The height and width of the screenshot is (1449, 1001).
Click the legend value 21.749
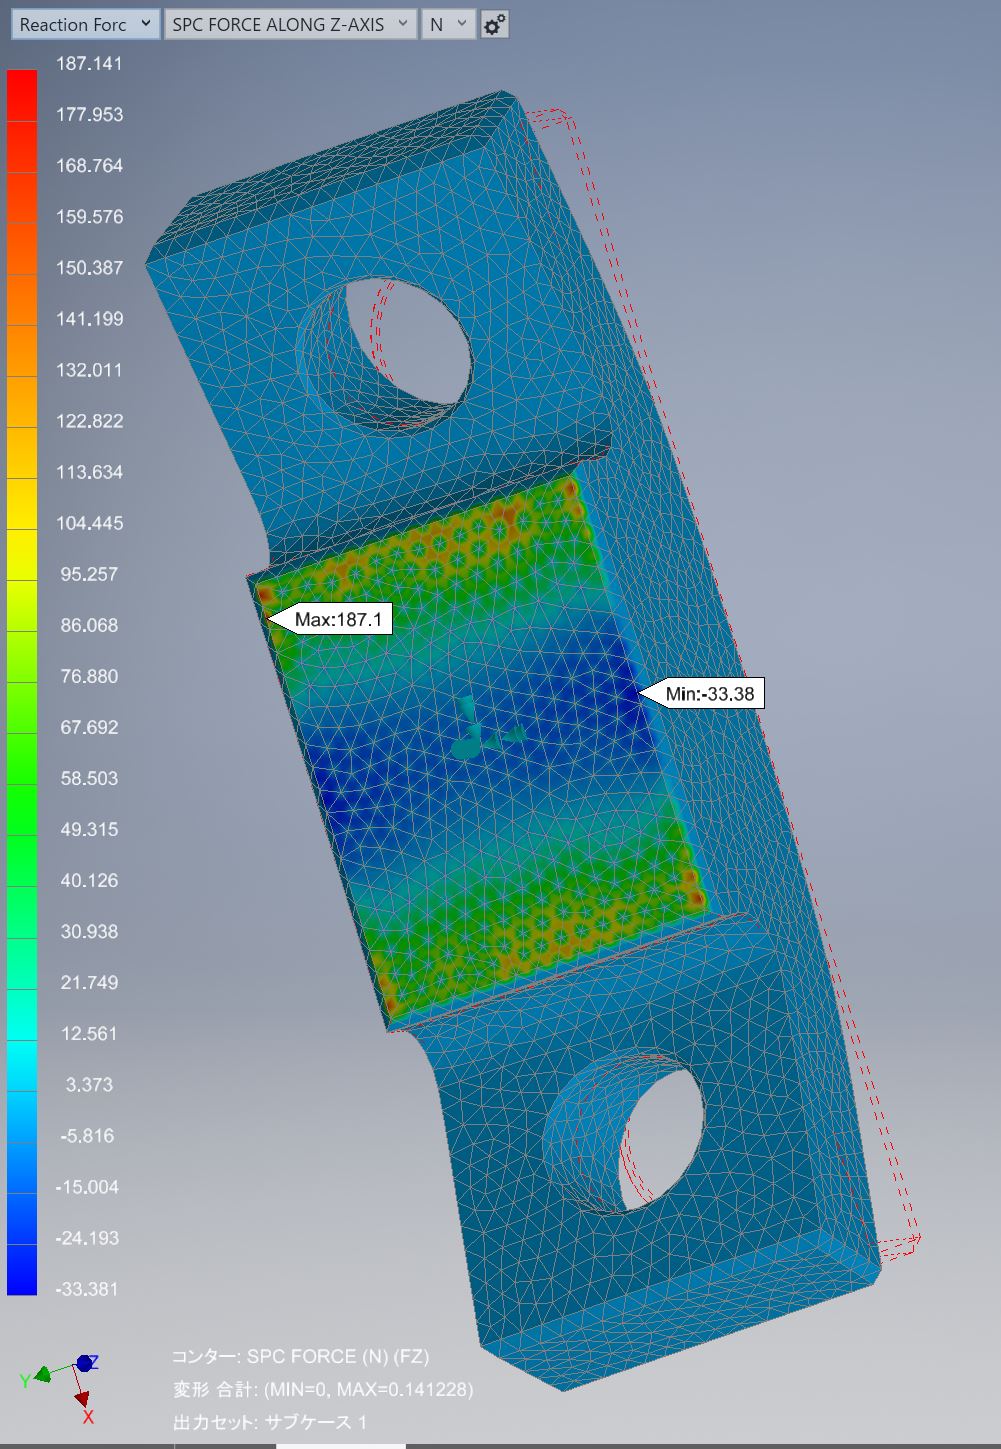pos(89,982)
